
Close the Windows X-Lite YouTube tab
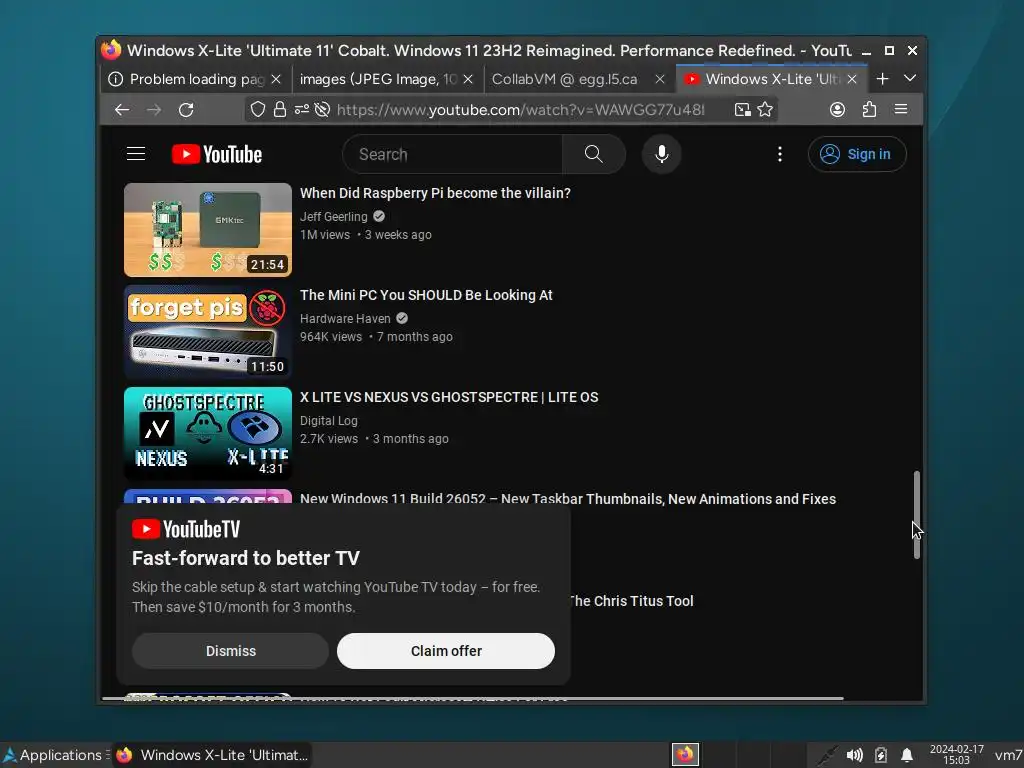pyautogui.click(x=852, y=79)
